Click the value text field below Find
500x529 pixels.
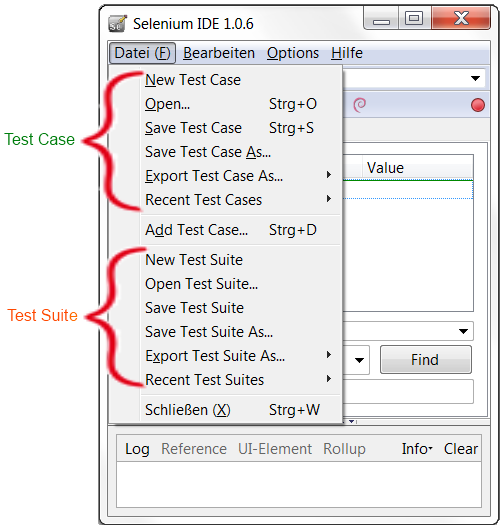(409, 392)
